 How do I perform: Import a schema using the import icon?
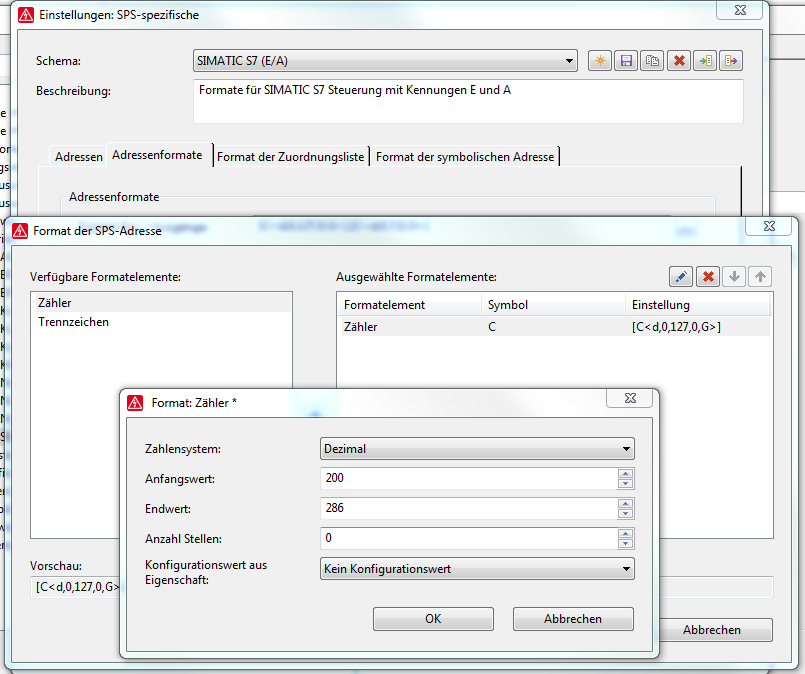point(705,61)
